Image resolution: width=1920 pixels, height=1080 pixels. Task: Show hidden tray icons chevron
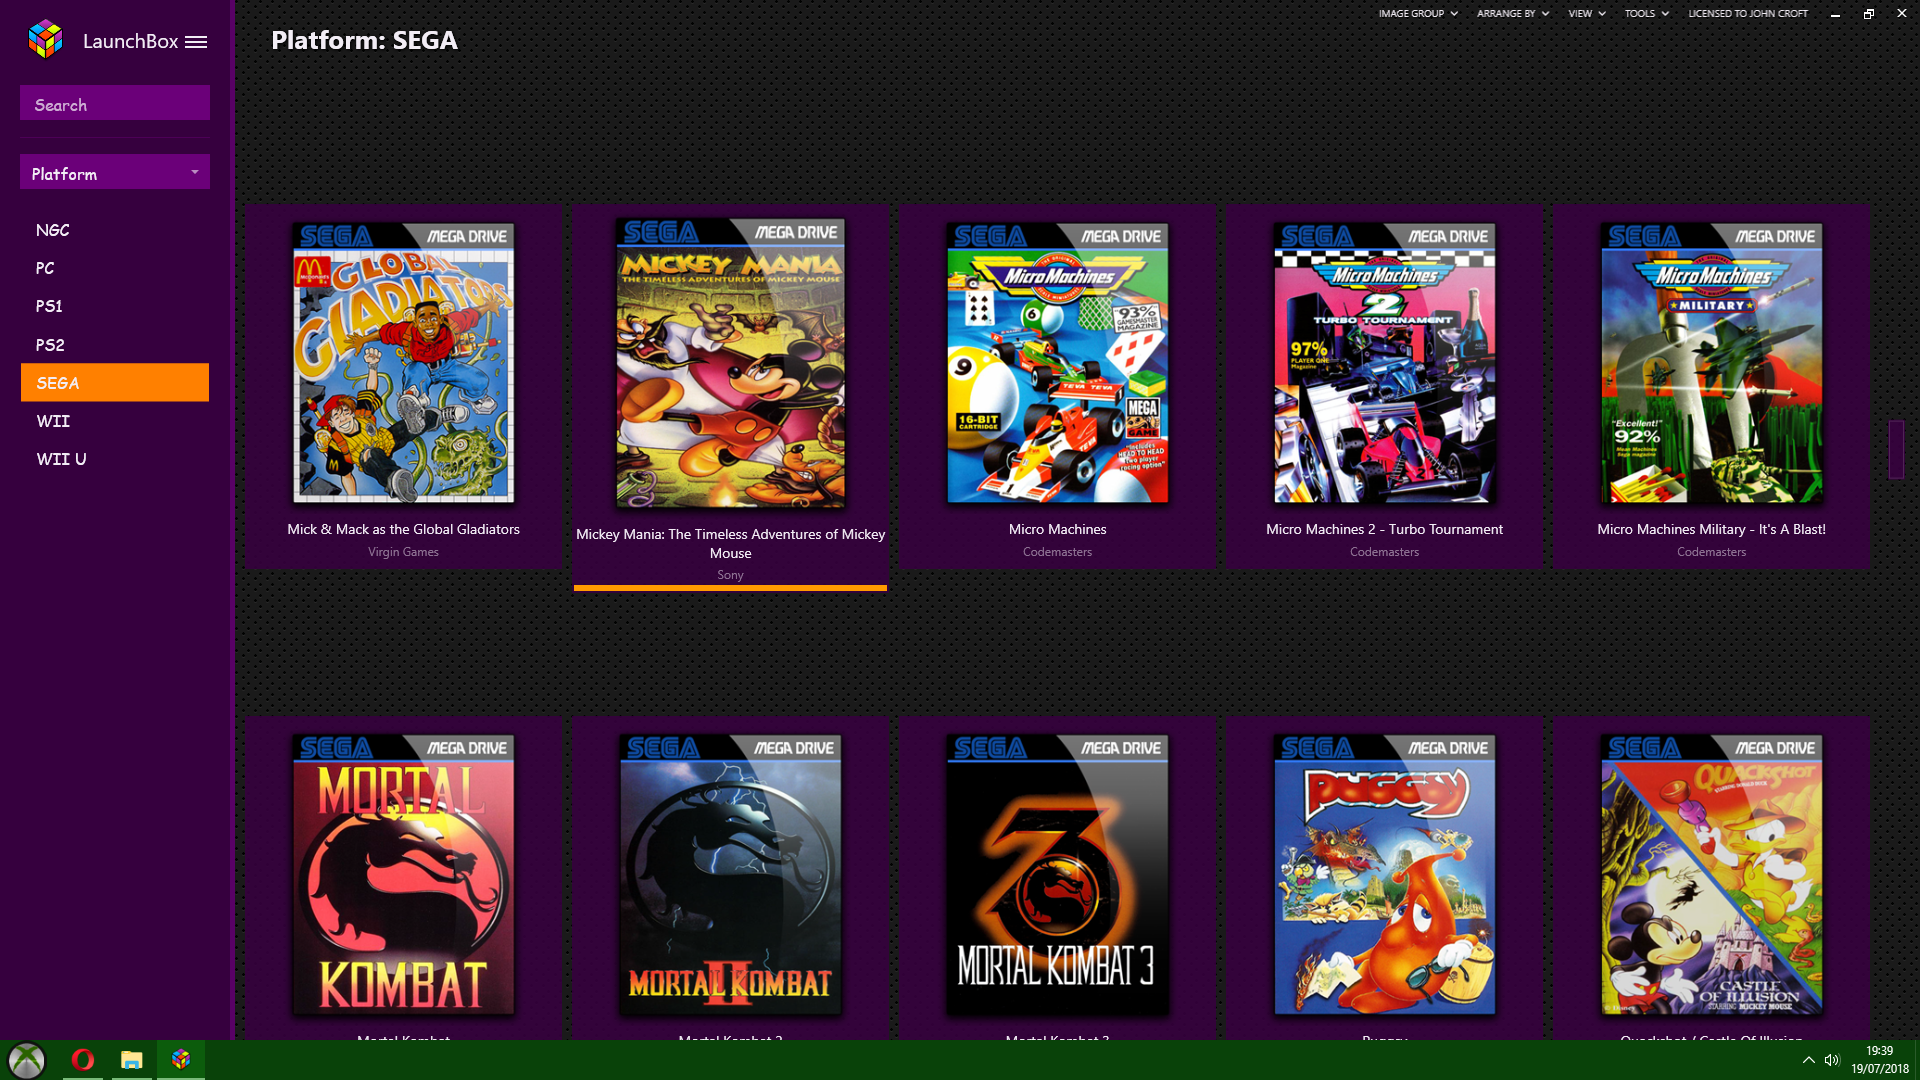[x=1808, y=1060]
